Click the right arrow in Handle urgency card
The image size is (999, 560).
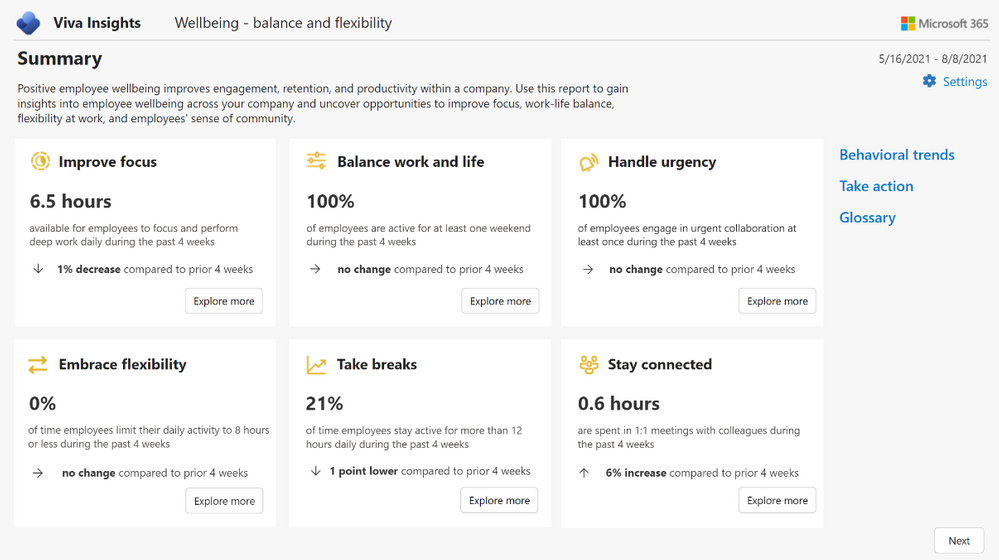point(588,269)
